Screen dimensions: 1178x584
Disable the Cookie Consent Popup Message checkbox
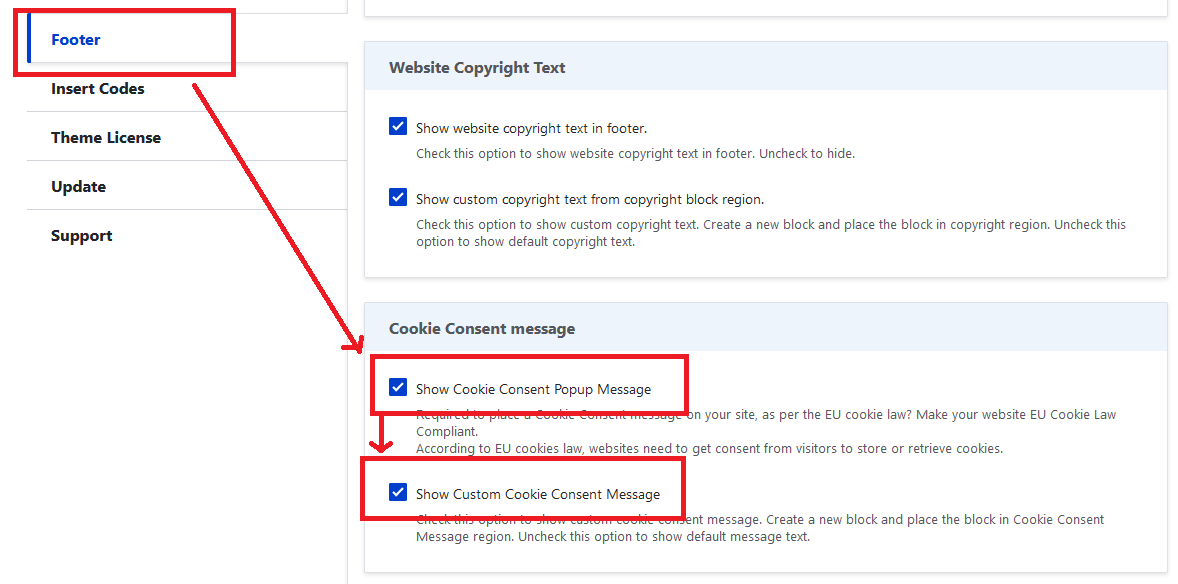coord(398,388)
